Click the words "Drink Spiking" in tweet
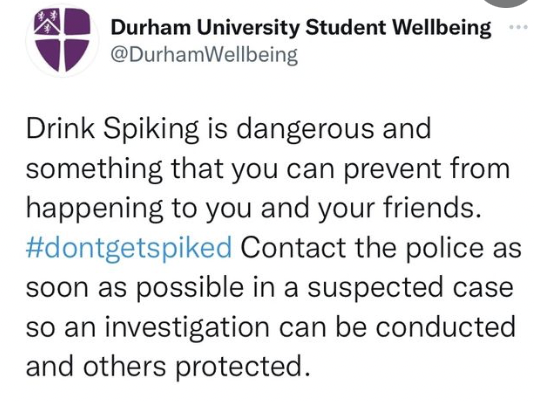This screenshot has width=534, height=402. click(x=112, y=129)
